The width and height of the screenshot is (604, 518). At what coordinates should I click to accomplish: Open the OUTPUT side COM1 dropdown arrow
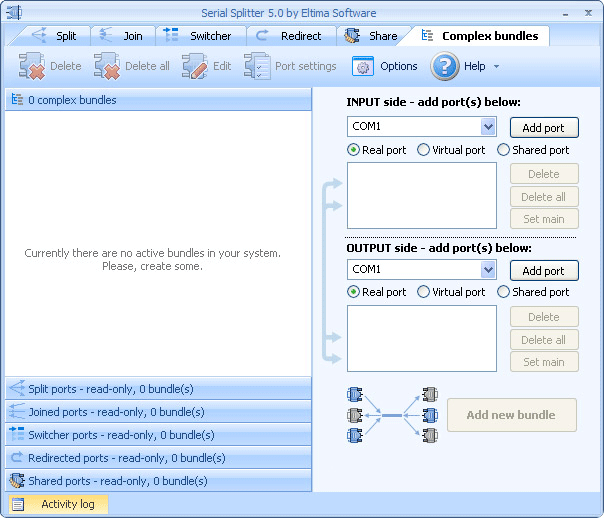(488, 270)
